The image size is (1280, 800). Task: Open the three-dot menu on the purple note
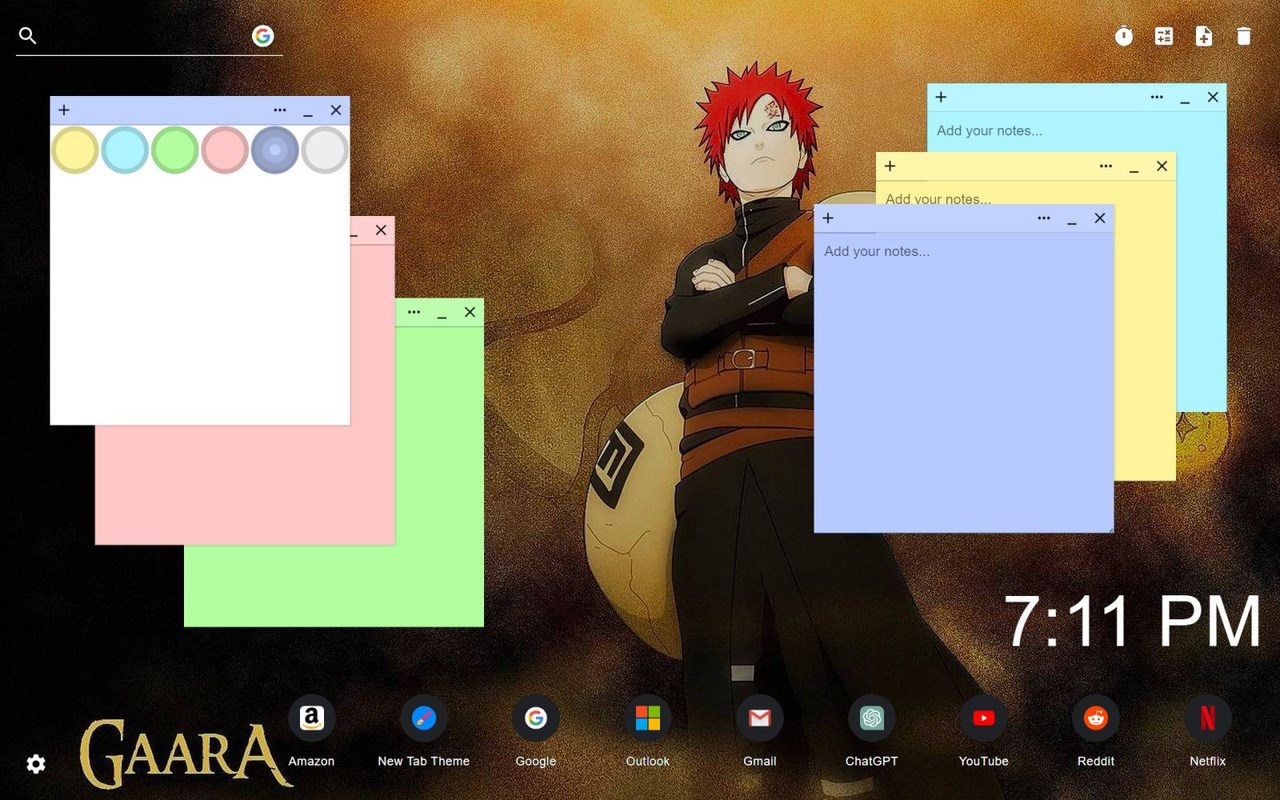(1044, 218)
